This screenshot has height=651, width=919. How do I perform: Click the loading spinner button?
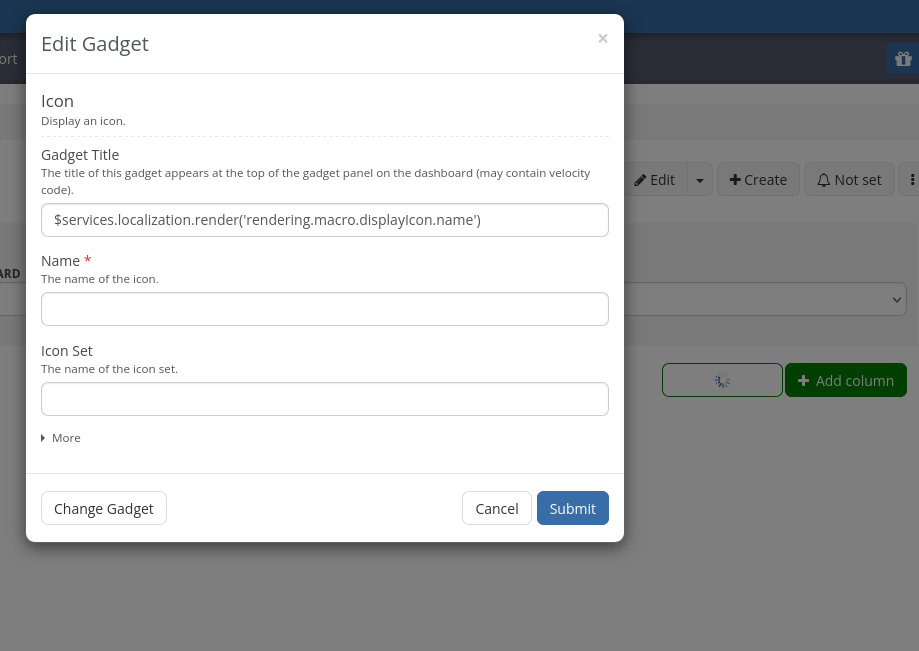tap(722, 380)
